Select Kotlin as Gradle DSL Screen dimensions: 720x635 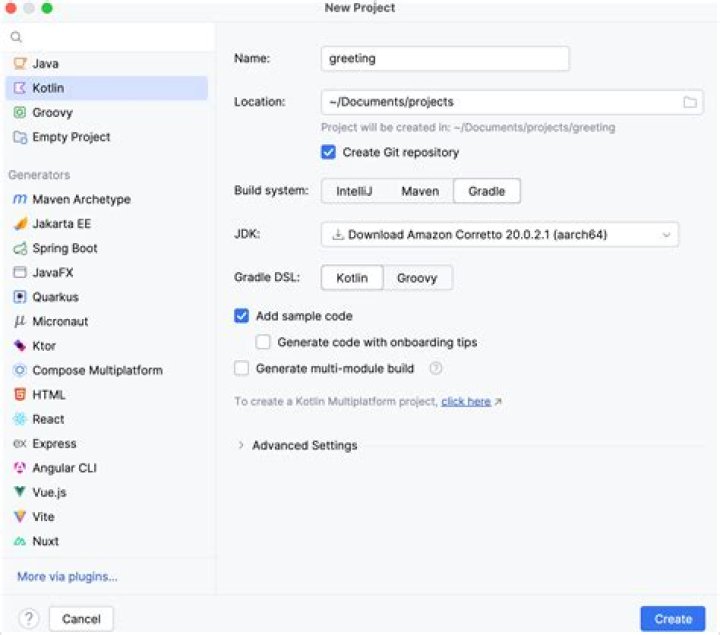352,278
